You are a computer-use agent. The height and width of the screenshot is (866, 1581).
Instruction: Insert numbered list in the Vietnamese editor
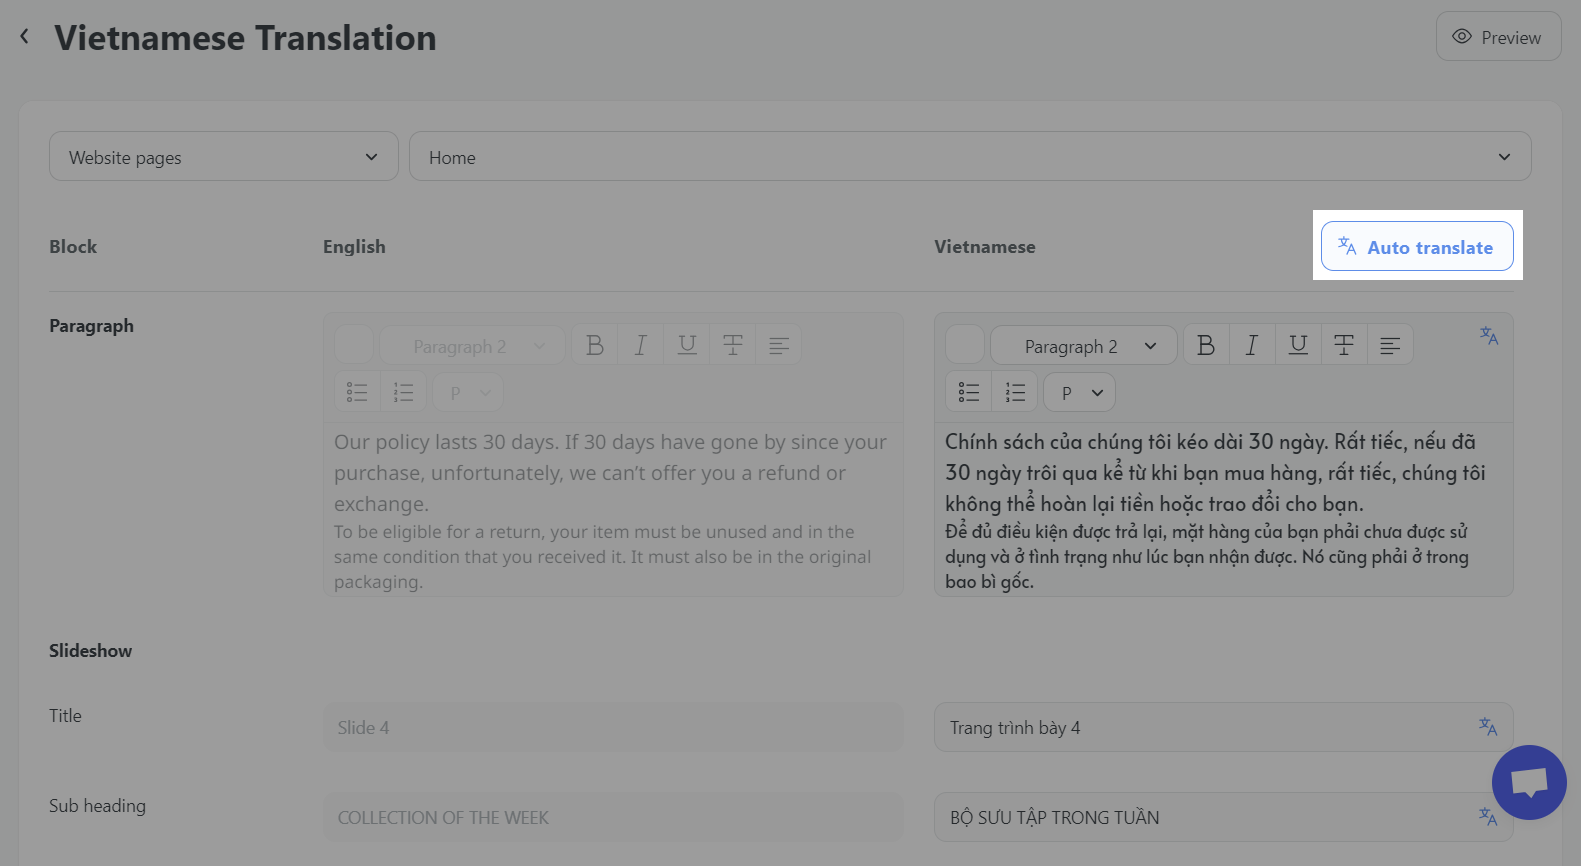point(1015,393)
